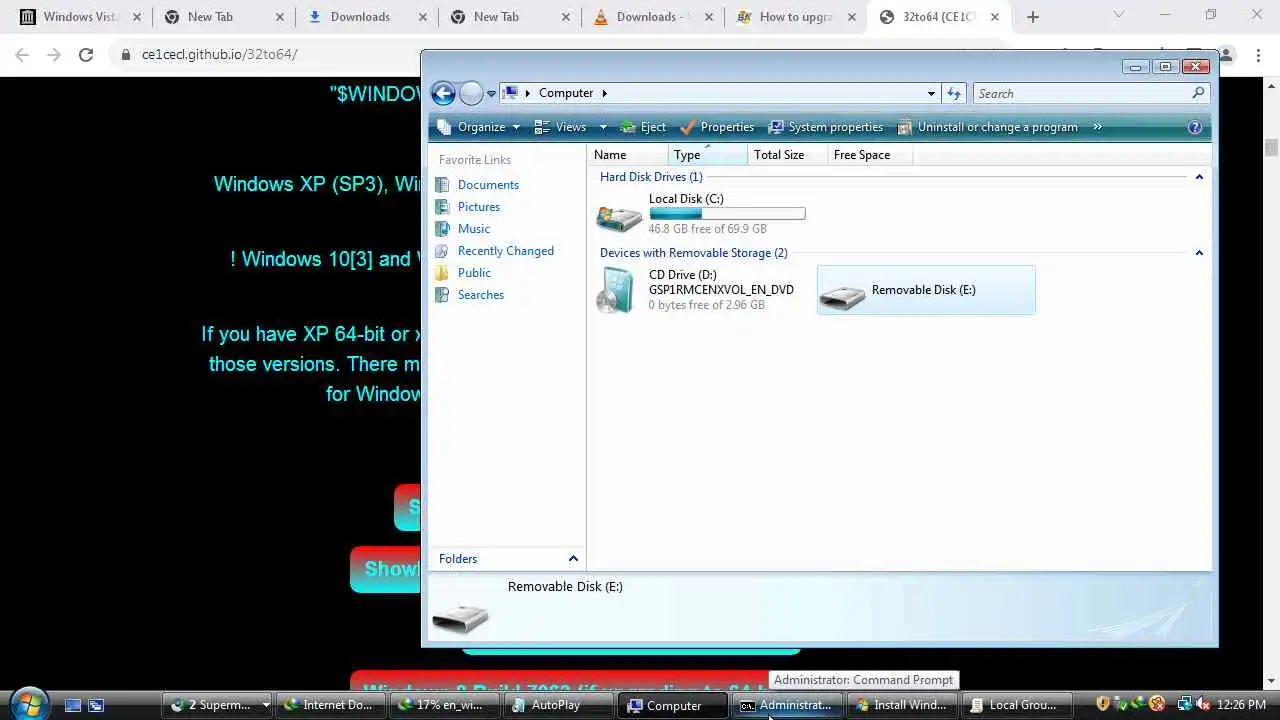
Task: Open System properties from toolbar
Action: point(826,127)
